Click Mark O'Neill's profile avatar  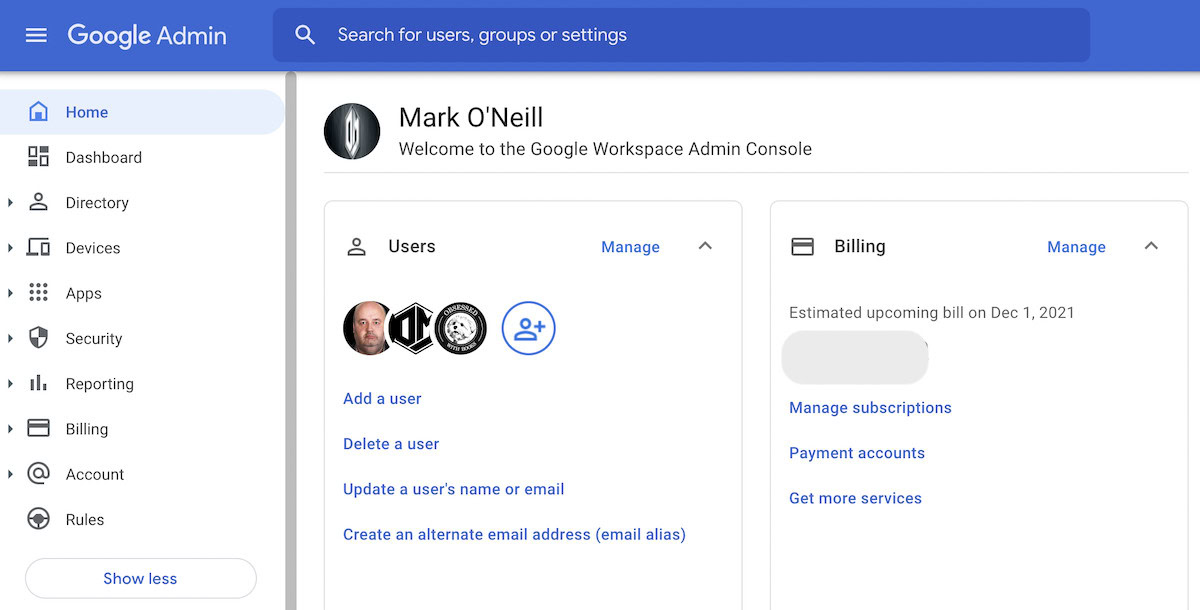(x=352, y=132)
